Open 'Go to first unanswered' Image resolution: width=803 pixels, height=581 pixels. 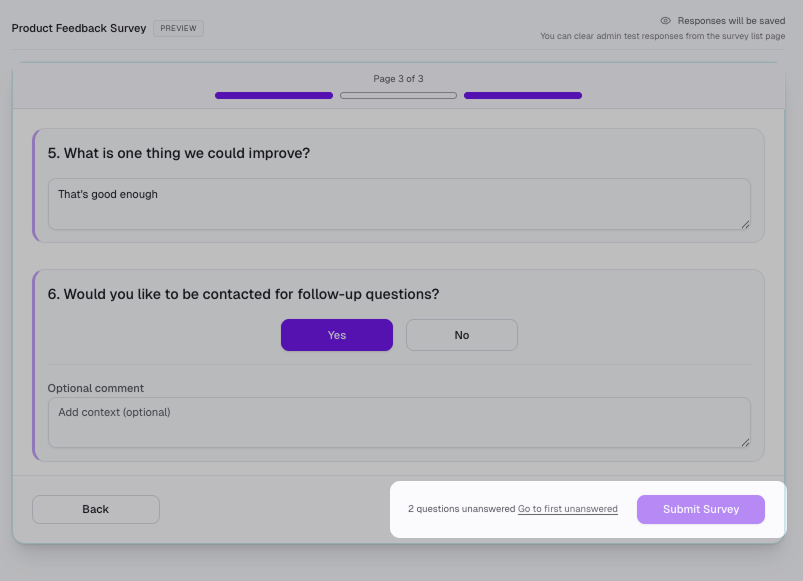[x=567, y=509]
